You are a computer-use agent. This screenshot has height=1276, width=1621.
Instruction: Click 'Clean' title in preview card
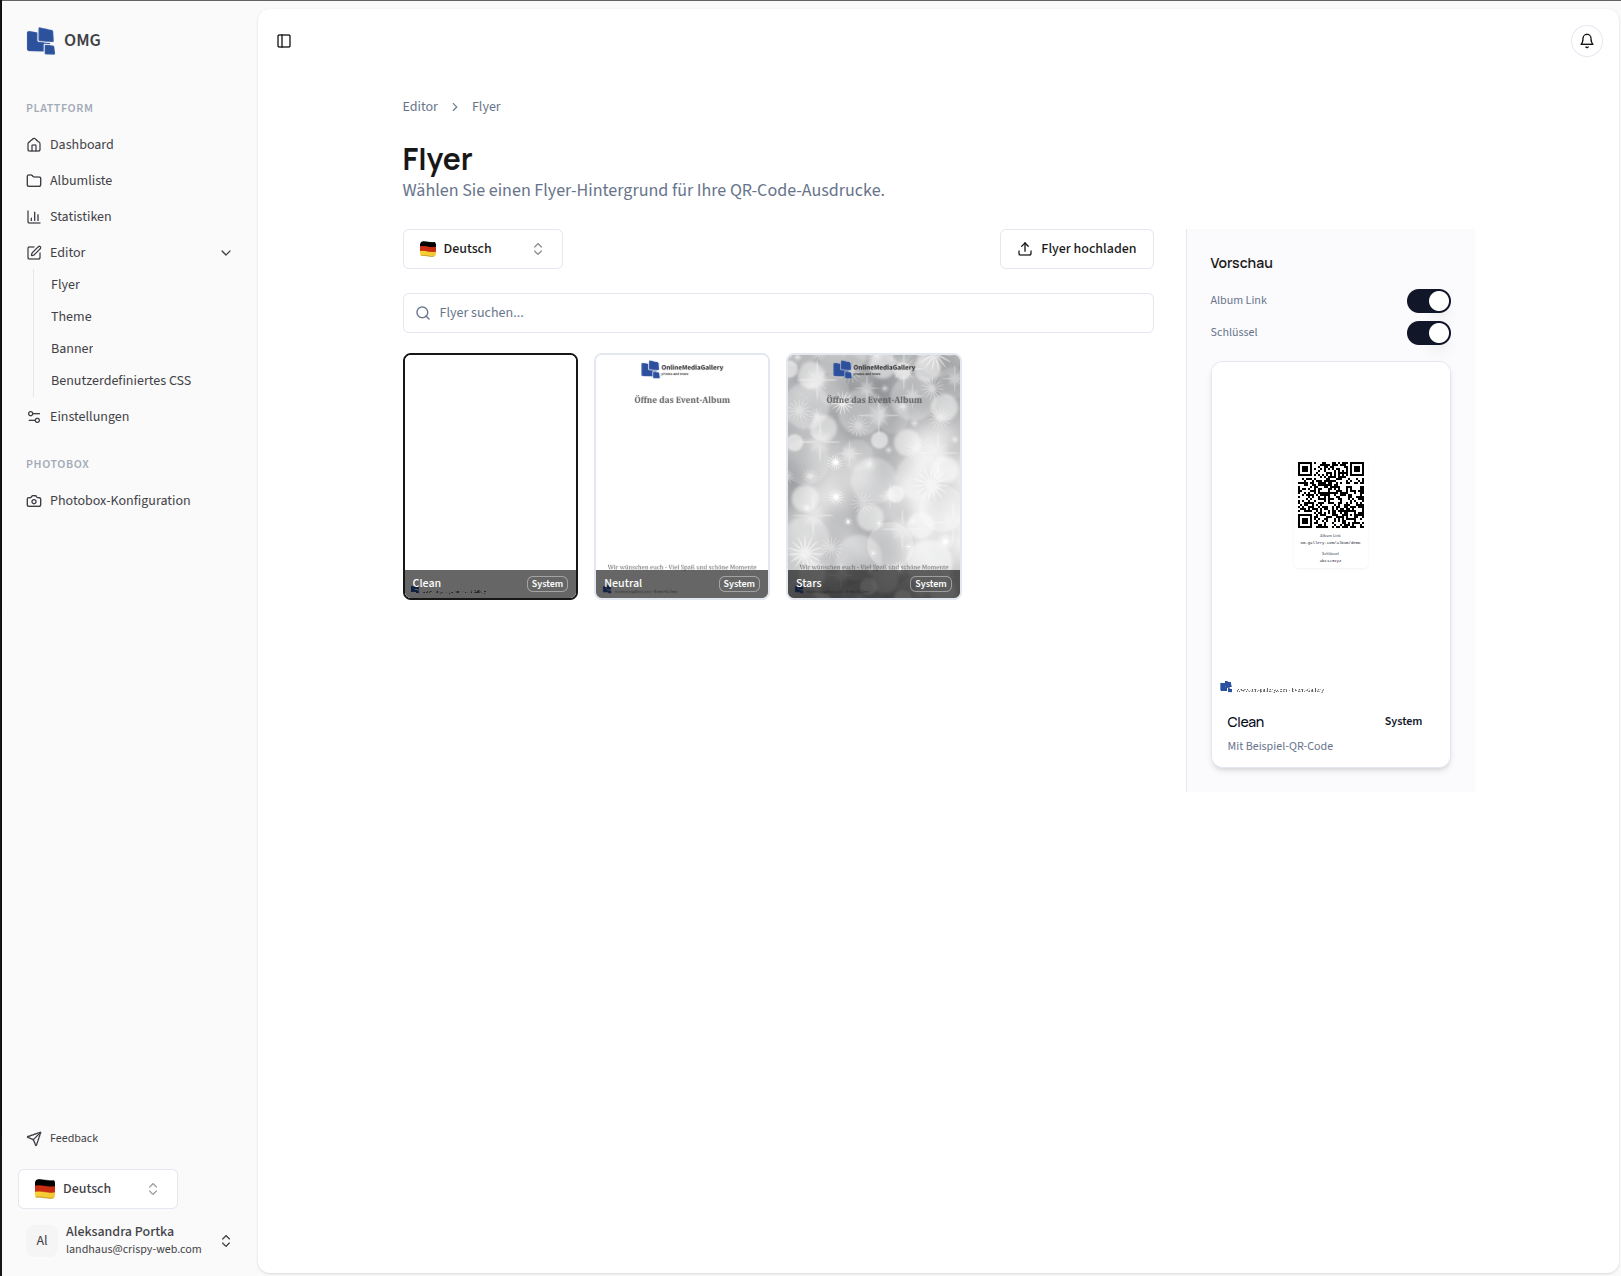[x=1245, y=723]
